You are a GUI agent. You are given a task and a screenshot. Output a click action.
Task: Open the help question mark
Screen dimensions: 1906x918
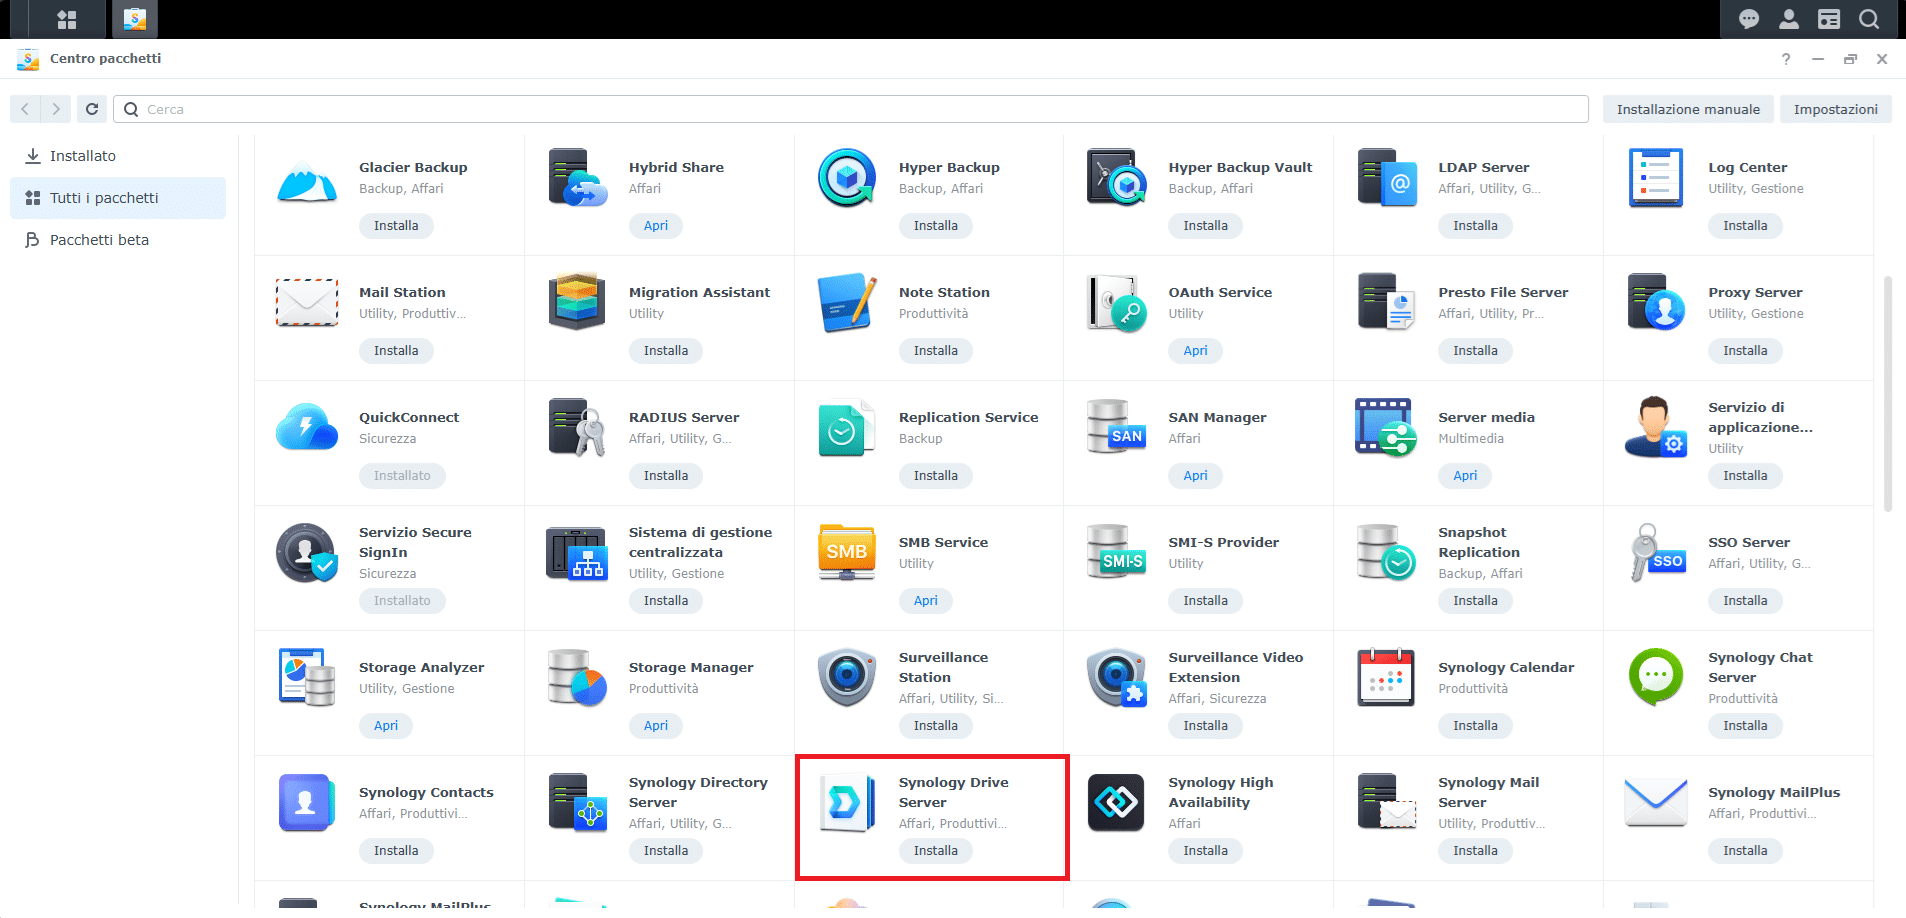pyautogui.click(x=1786, y=59)
